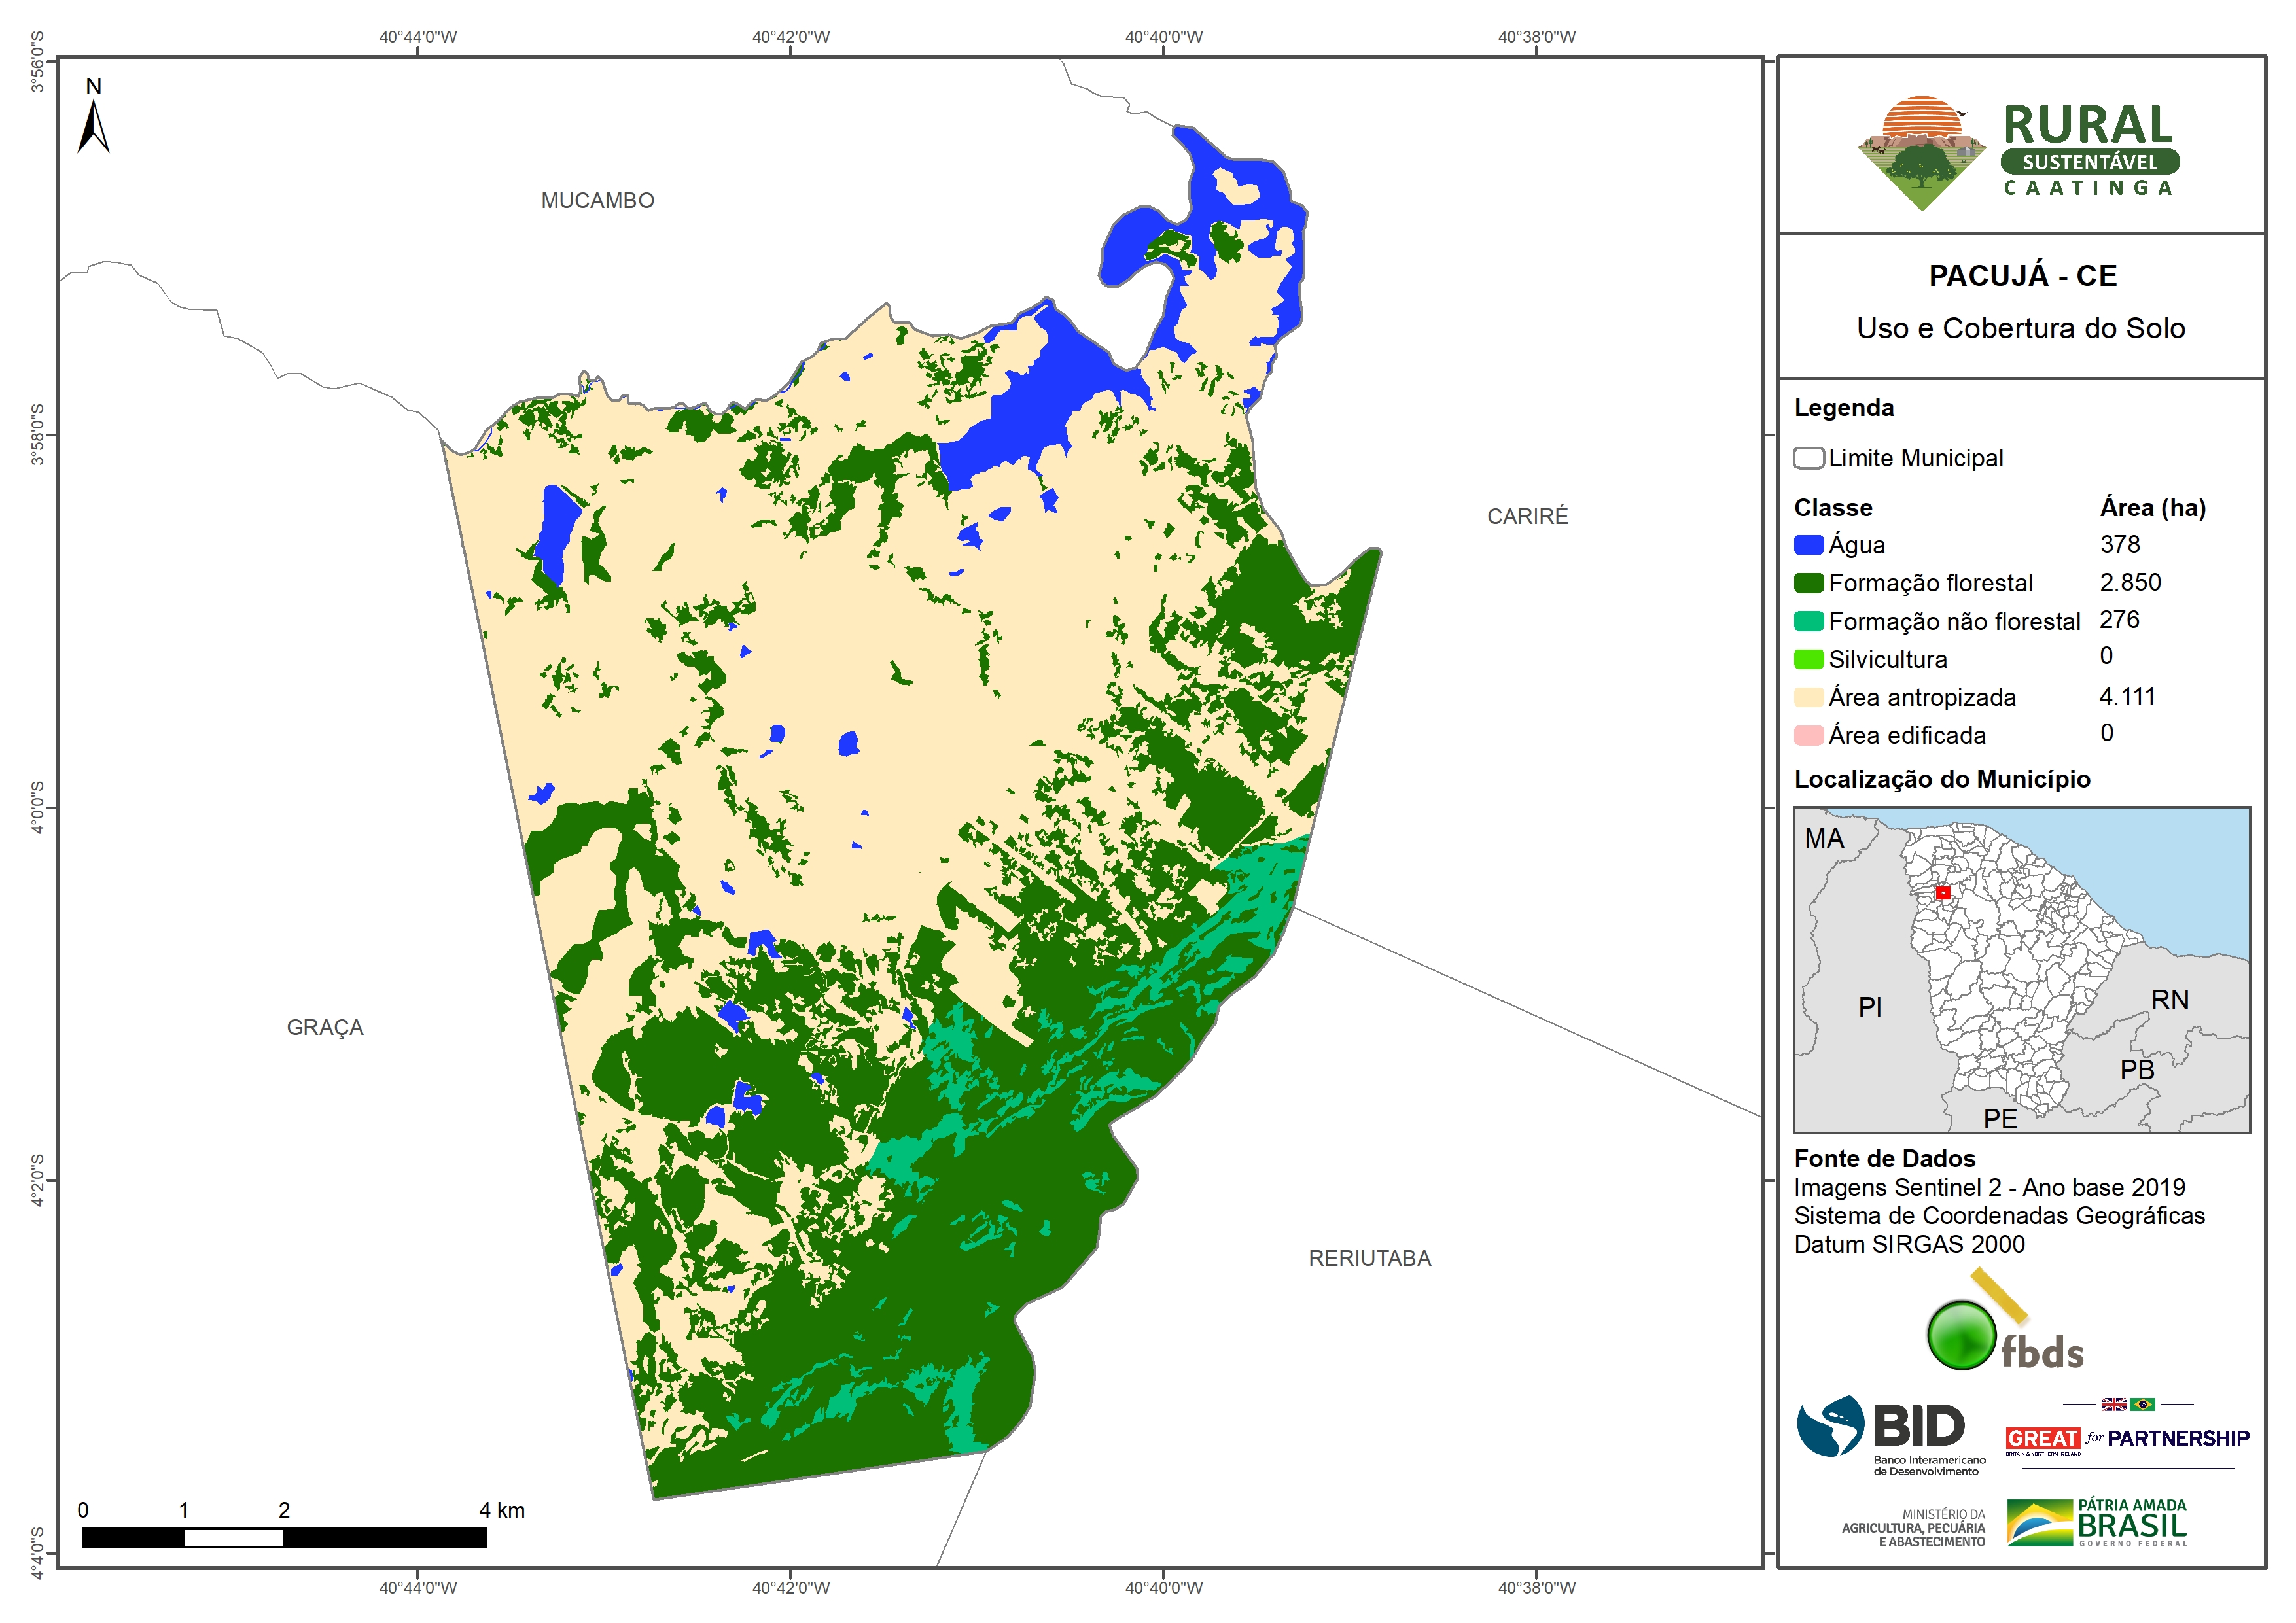Click the Pátria Amada Brasil logo
The width and height of the screenshot is (2296, 1623).
(x=2097, y=1523)
